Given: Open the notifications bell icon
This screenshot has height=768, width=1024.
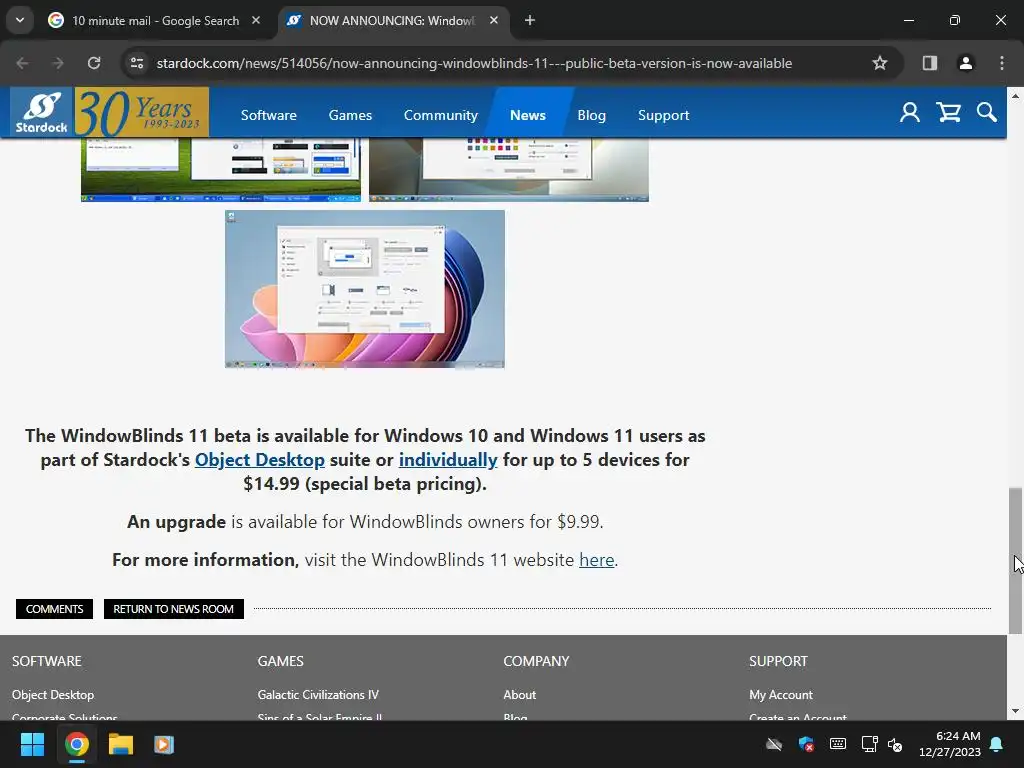Looking at the screenshot, I should [x=997, y=744].
